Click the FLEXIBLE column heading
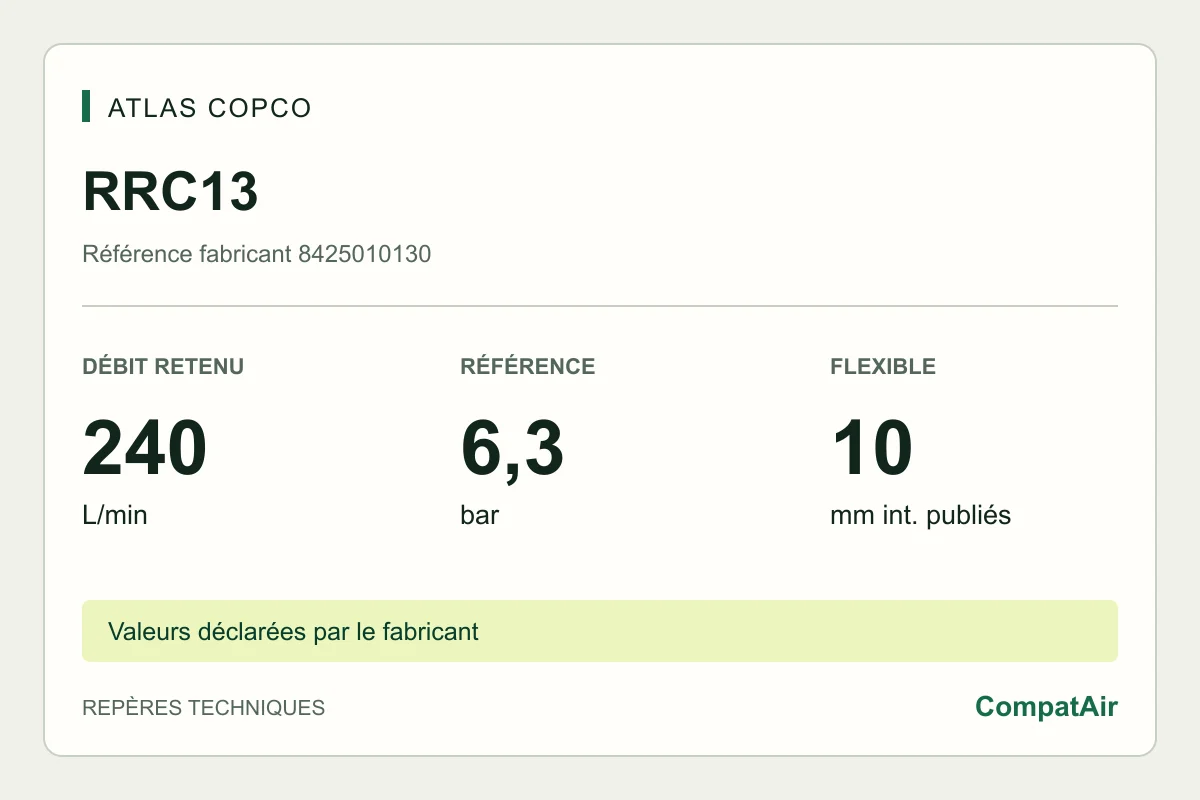This screenshot has width=1200, height=800. 883,366
